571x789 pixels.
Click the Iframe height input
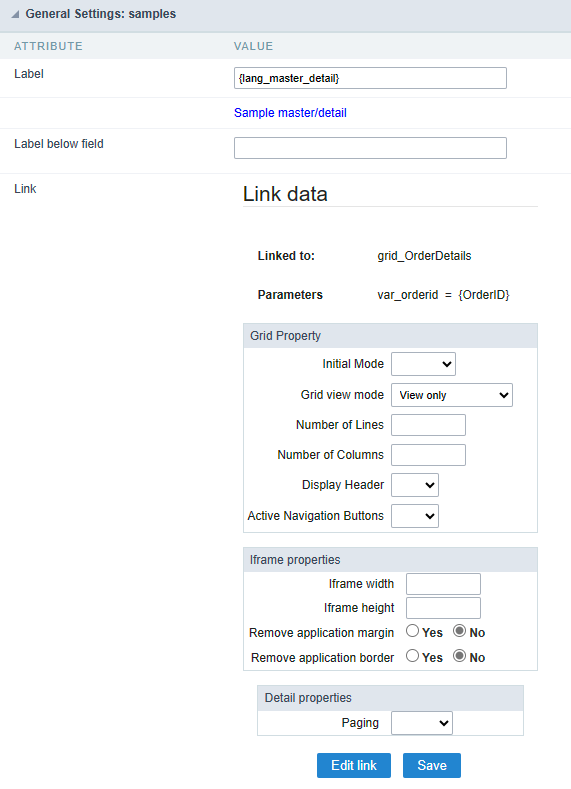(x=443, y=608)
